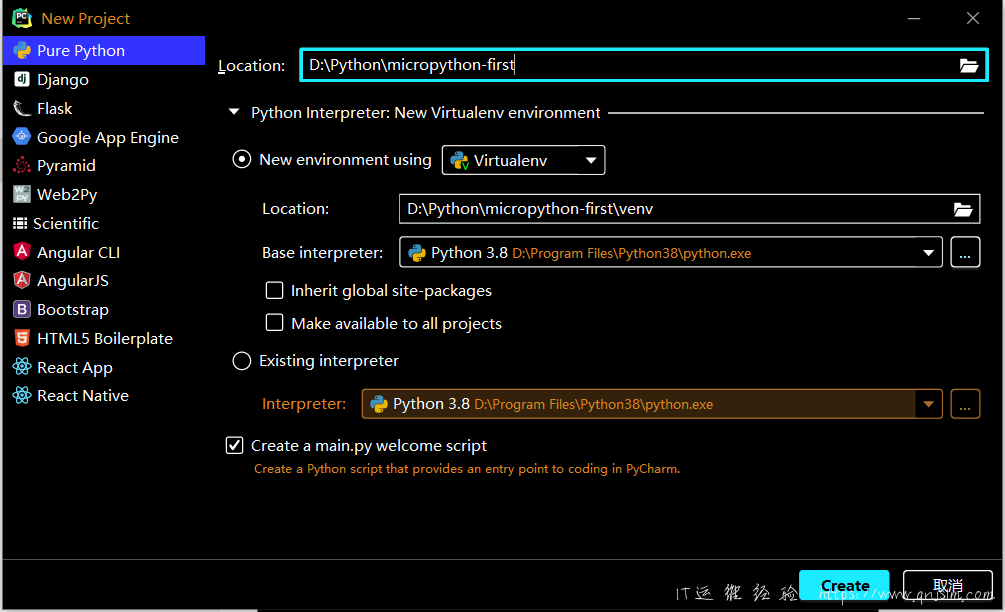Uncheck Create a main.py welcome script

pyautogui.click(x=235, y=445)
